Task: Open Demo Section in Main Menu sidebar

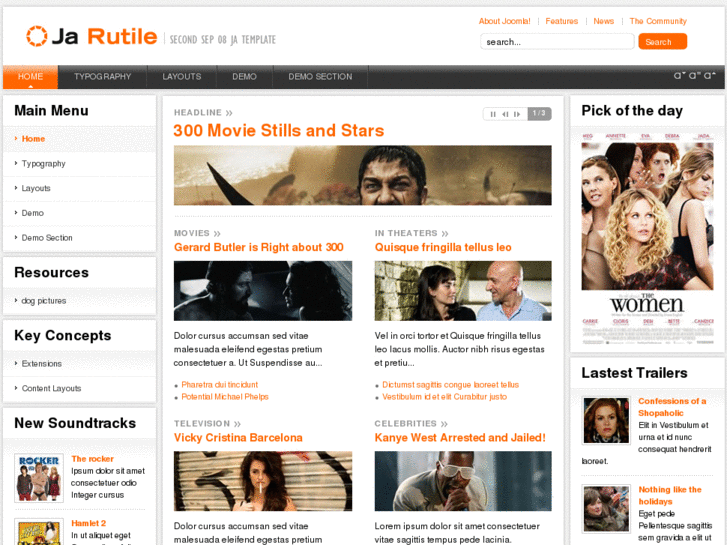Action: pyautogui.click(x=47, y=237)
